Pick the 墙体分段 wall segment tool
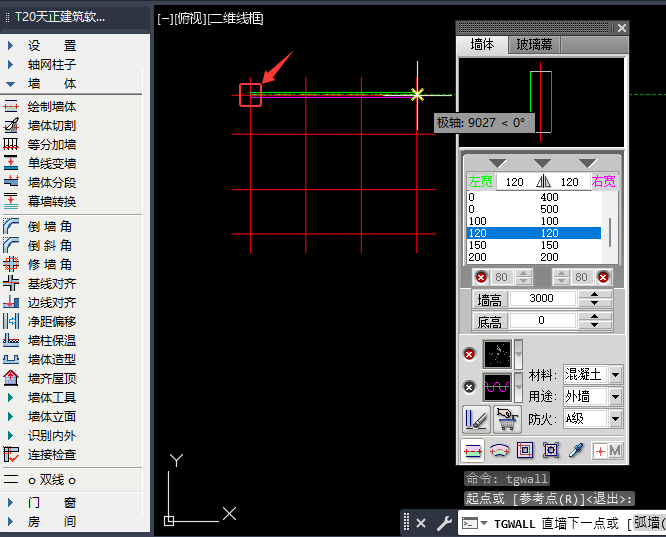Screen dimensions: 666x537 [40, 182]
